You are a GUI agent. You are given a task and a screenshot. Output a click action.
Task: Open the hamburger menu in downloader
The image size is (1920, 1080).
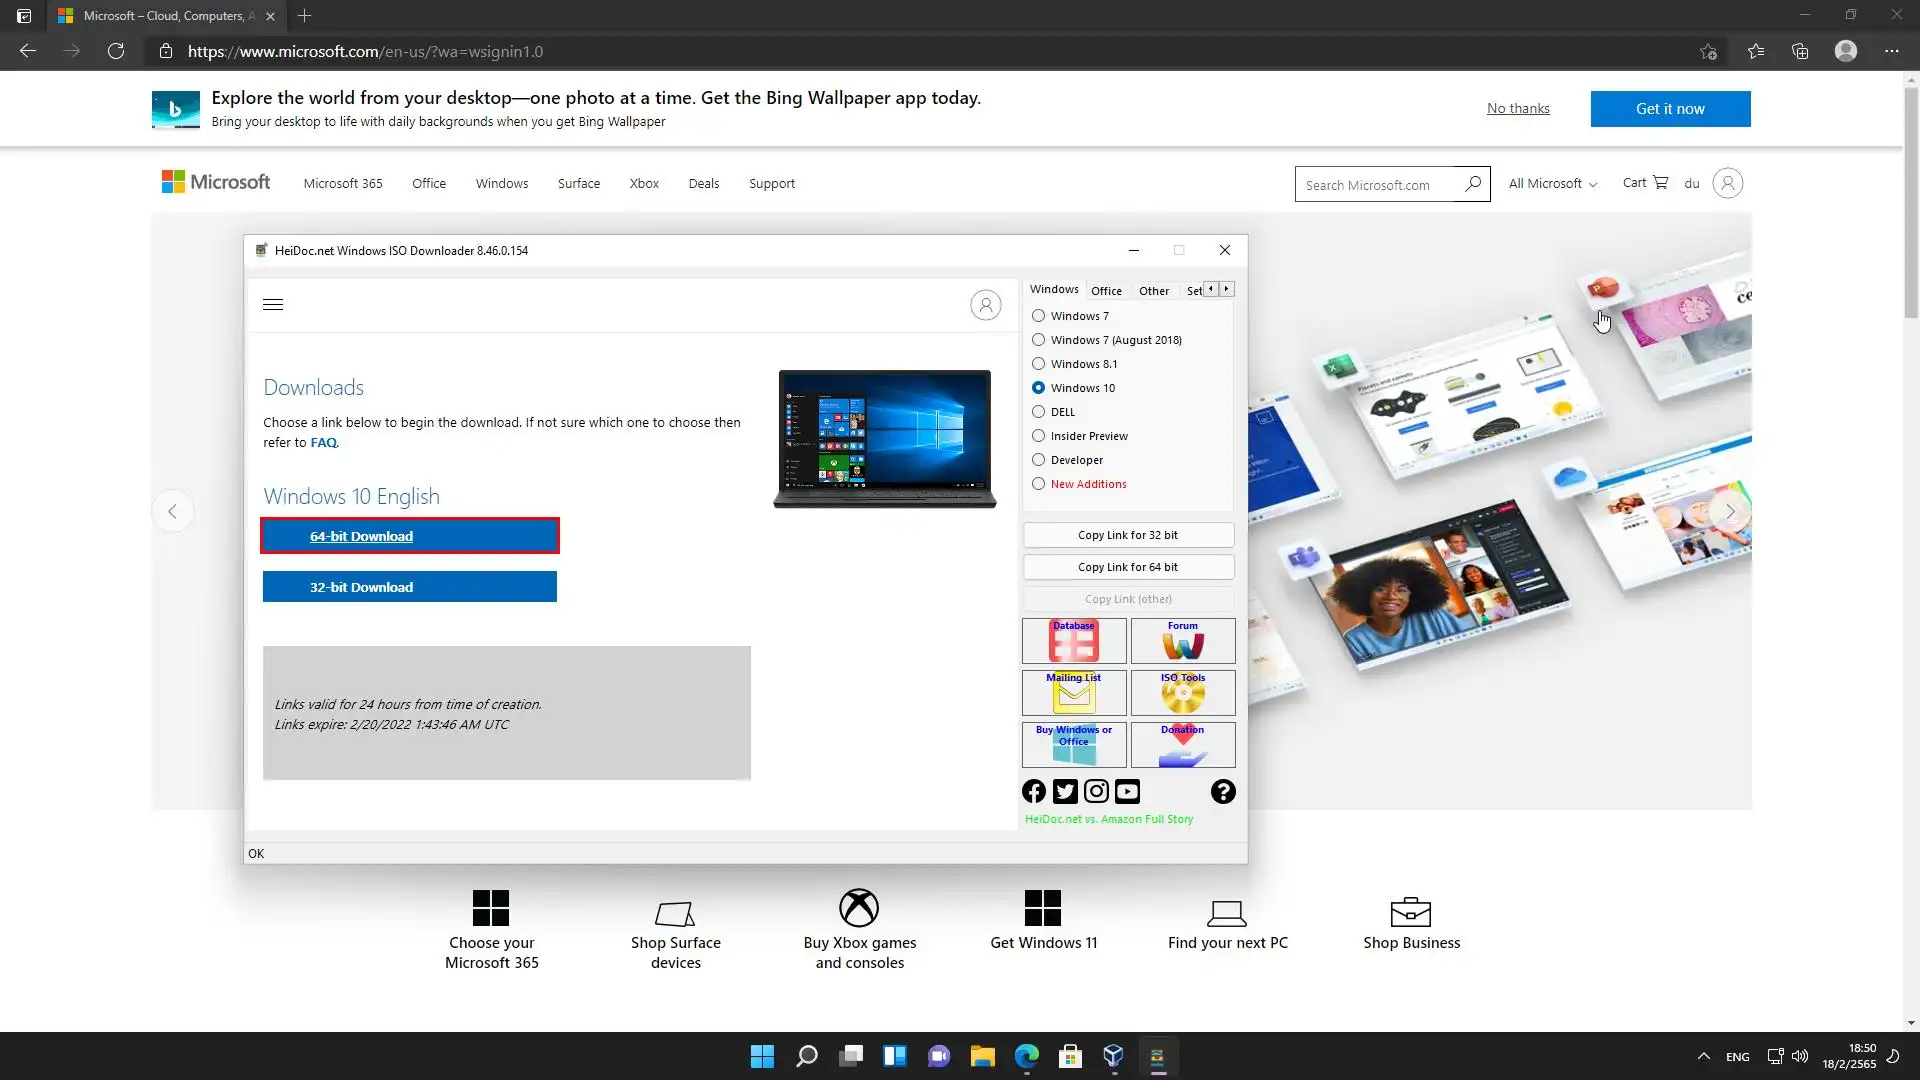coord(273,305)
